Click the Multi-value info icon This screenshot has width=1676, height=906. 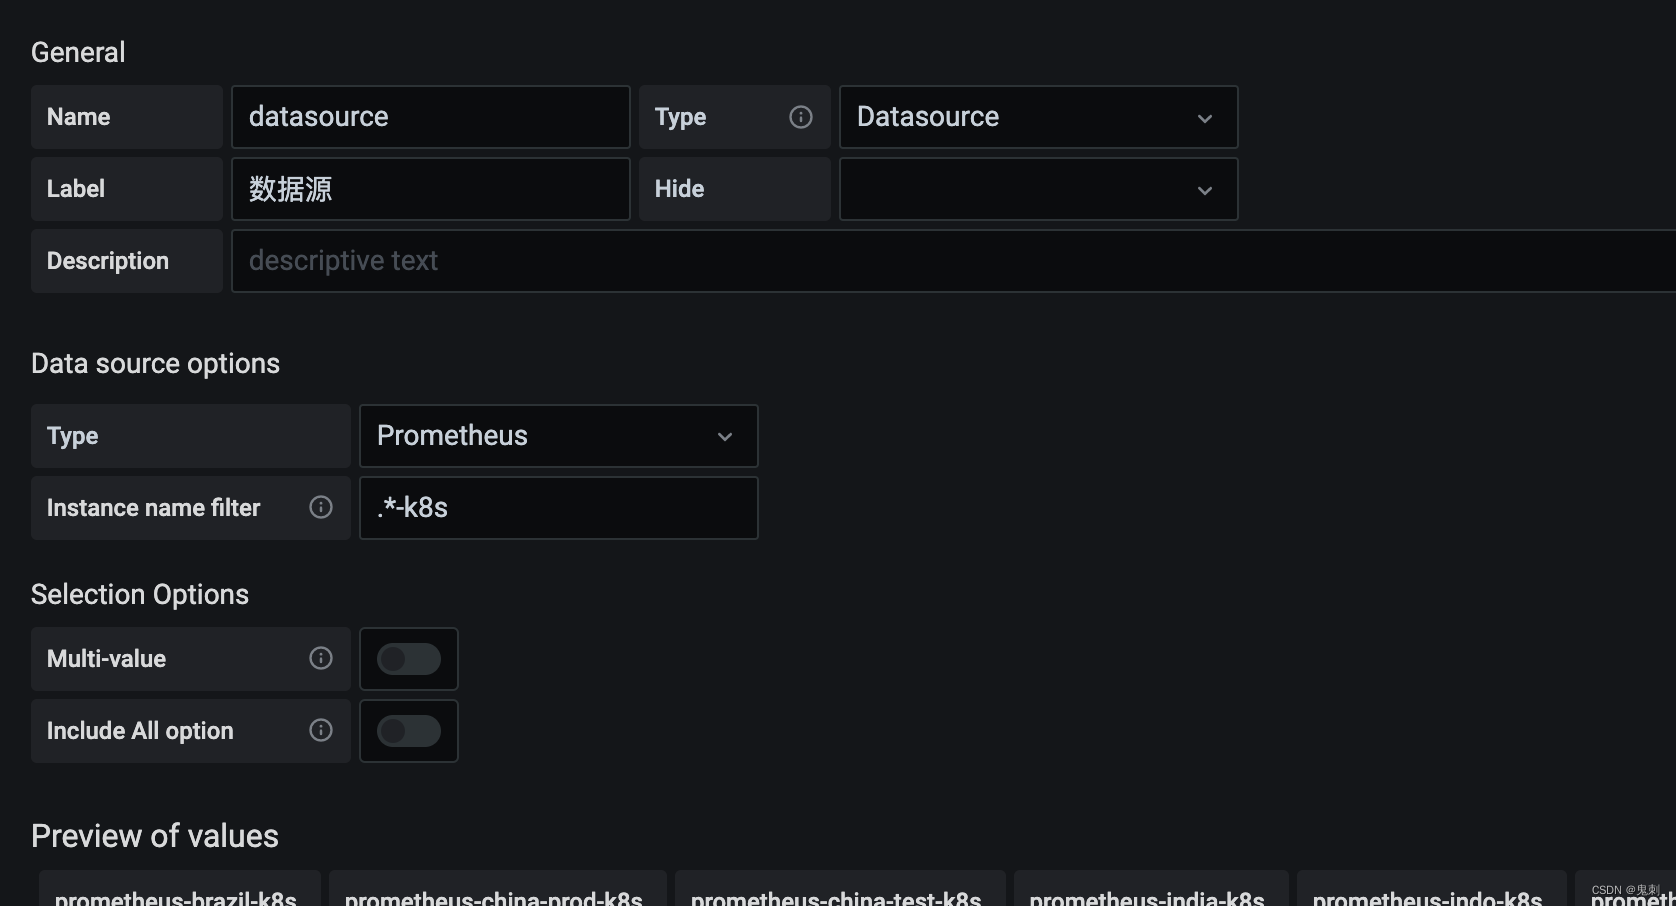319,658
